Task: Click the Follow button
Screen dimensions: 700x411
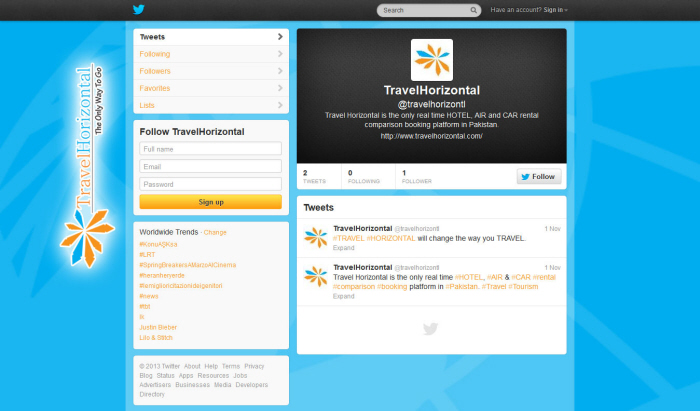Action: [539, 177]
